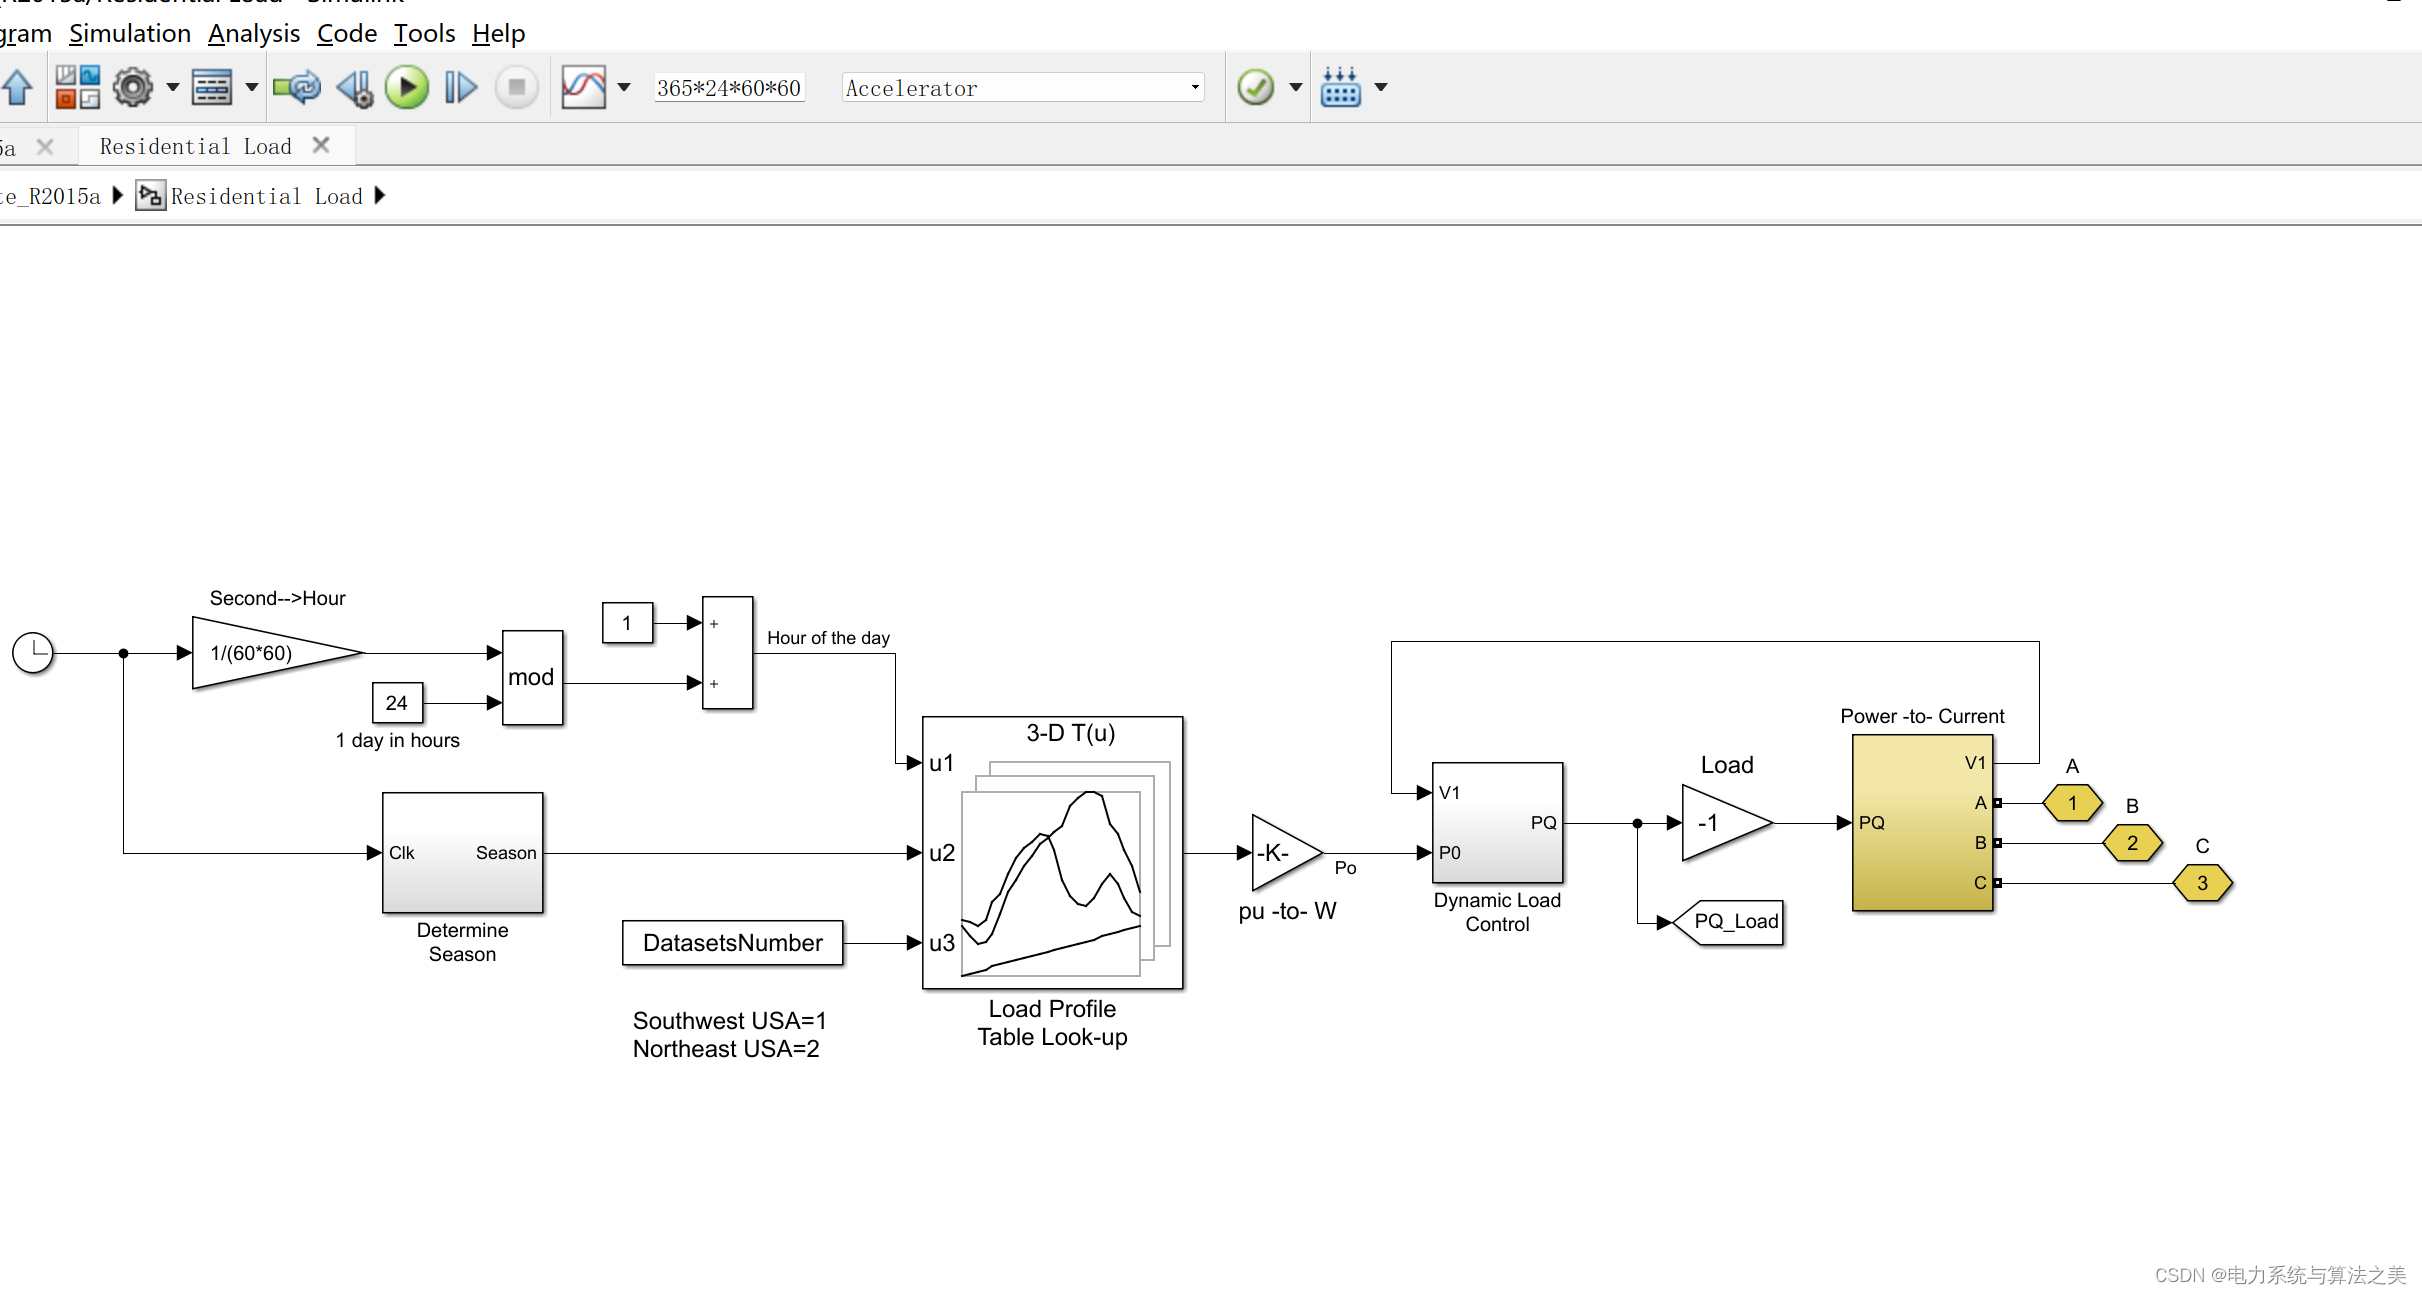Close the Residential Load tab
The image size is (2422, 1294).
click(x=321, y=146)
